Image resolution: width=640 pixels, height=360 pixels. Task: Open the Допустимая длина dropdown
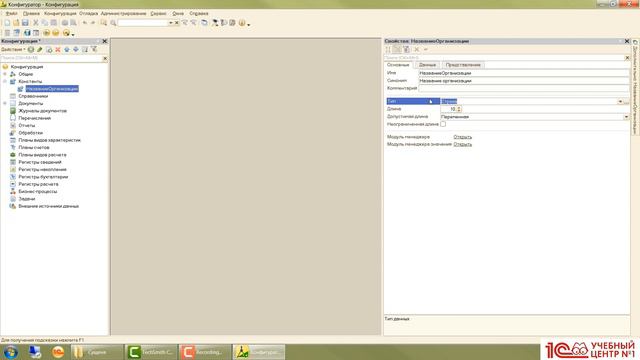[626, 117]
